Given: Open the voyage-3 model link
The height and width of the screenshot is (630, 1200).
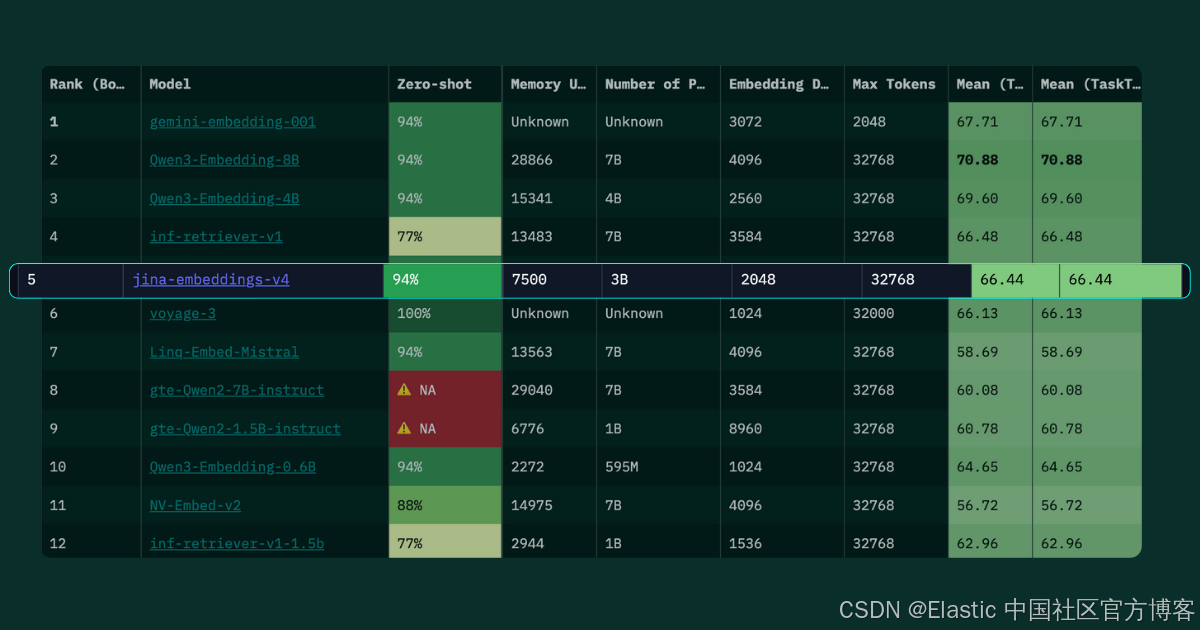Looking at the screenshot, I should tap(183, 313).
